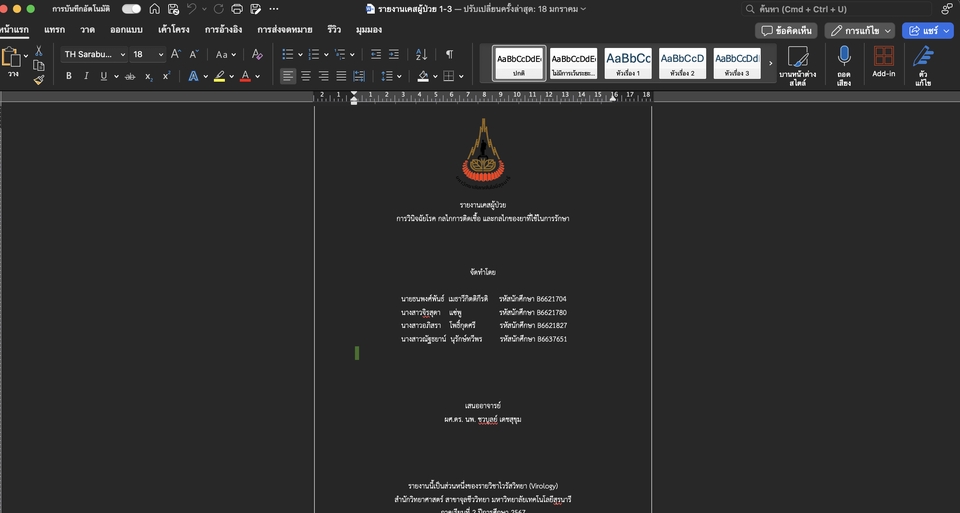Expand the Paste options arrow
This screenshot has width=960, height=513.
26,56
